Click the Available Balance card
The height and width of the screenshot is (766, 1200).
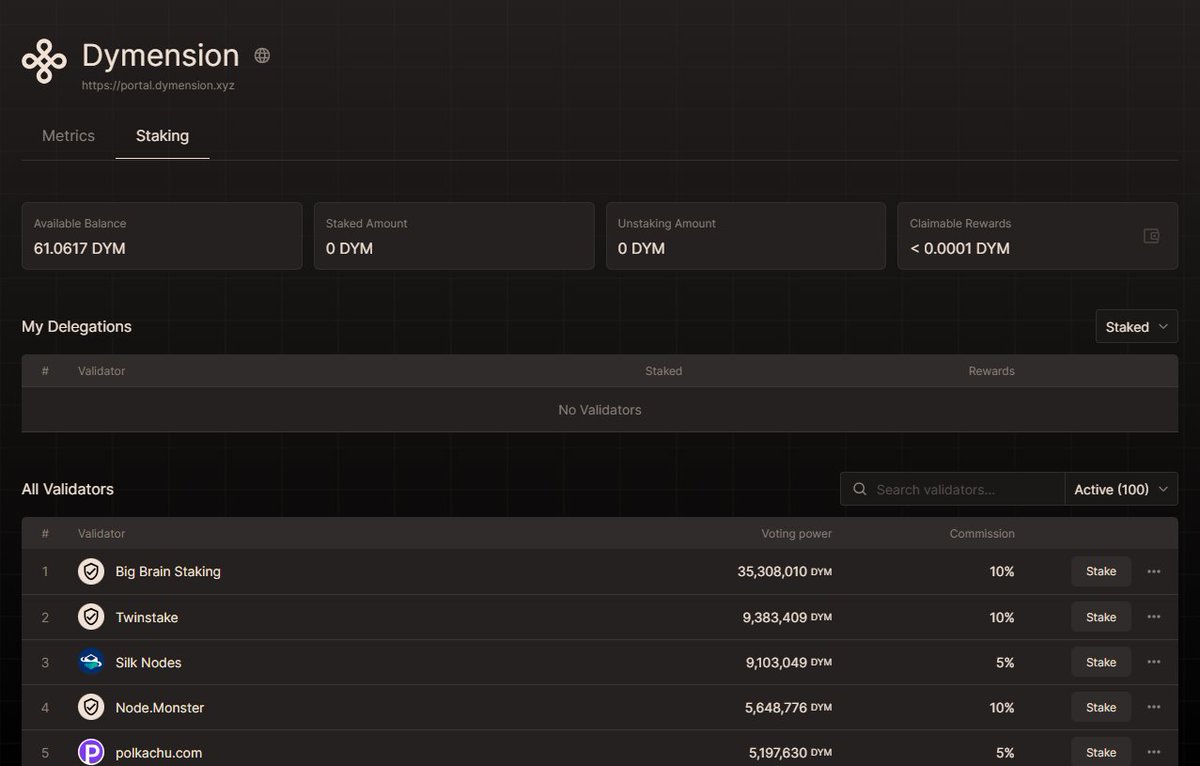tap(162, 236)
